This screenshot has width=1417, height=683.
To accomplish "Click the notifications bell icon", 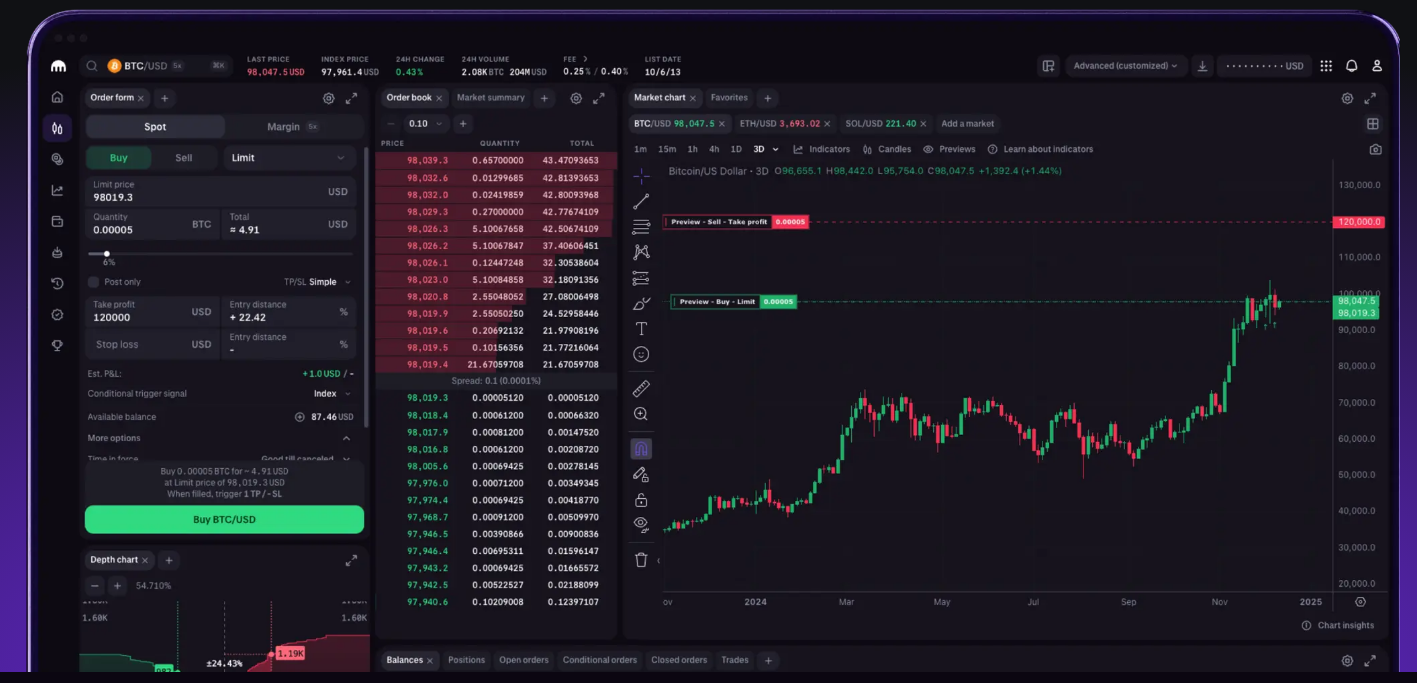I will click(x=1352, y=65).
